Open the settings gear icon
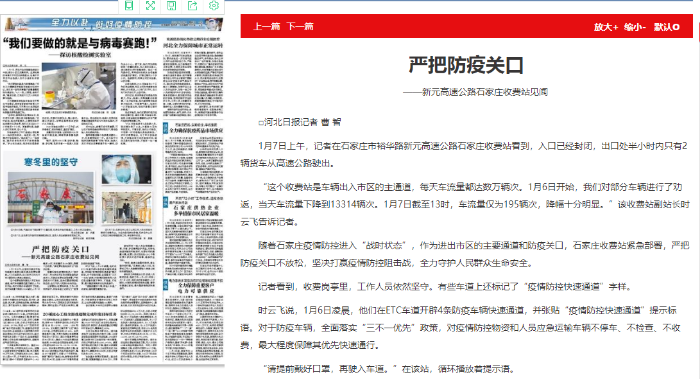Image resolution: width=700 pixels, height=379 pixels. click(x=214, y=5)
